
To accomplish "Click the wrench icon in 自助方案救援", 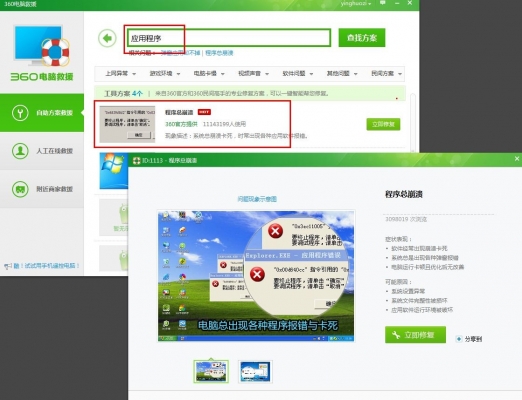I will 20,113.
